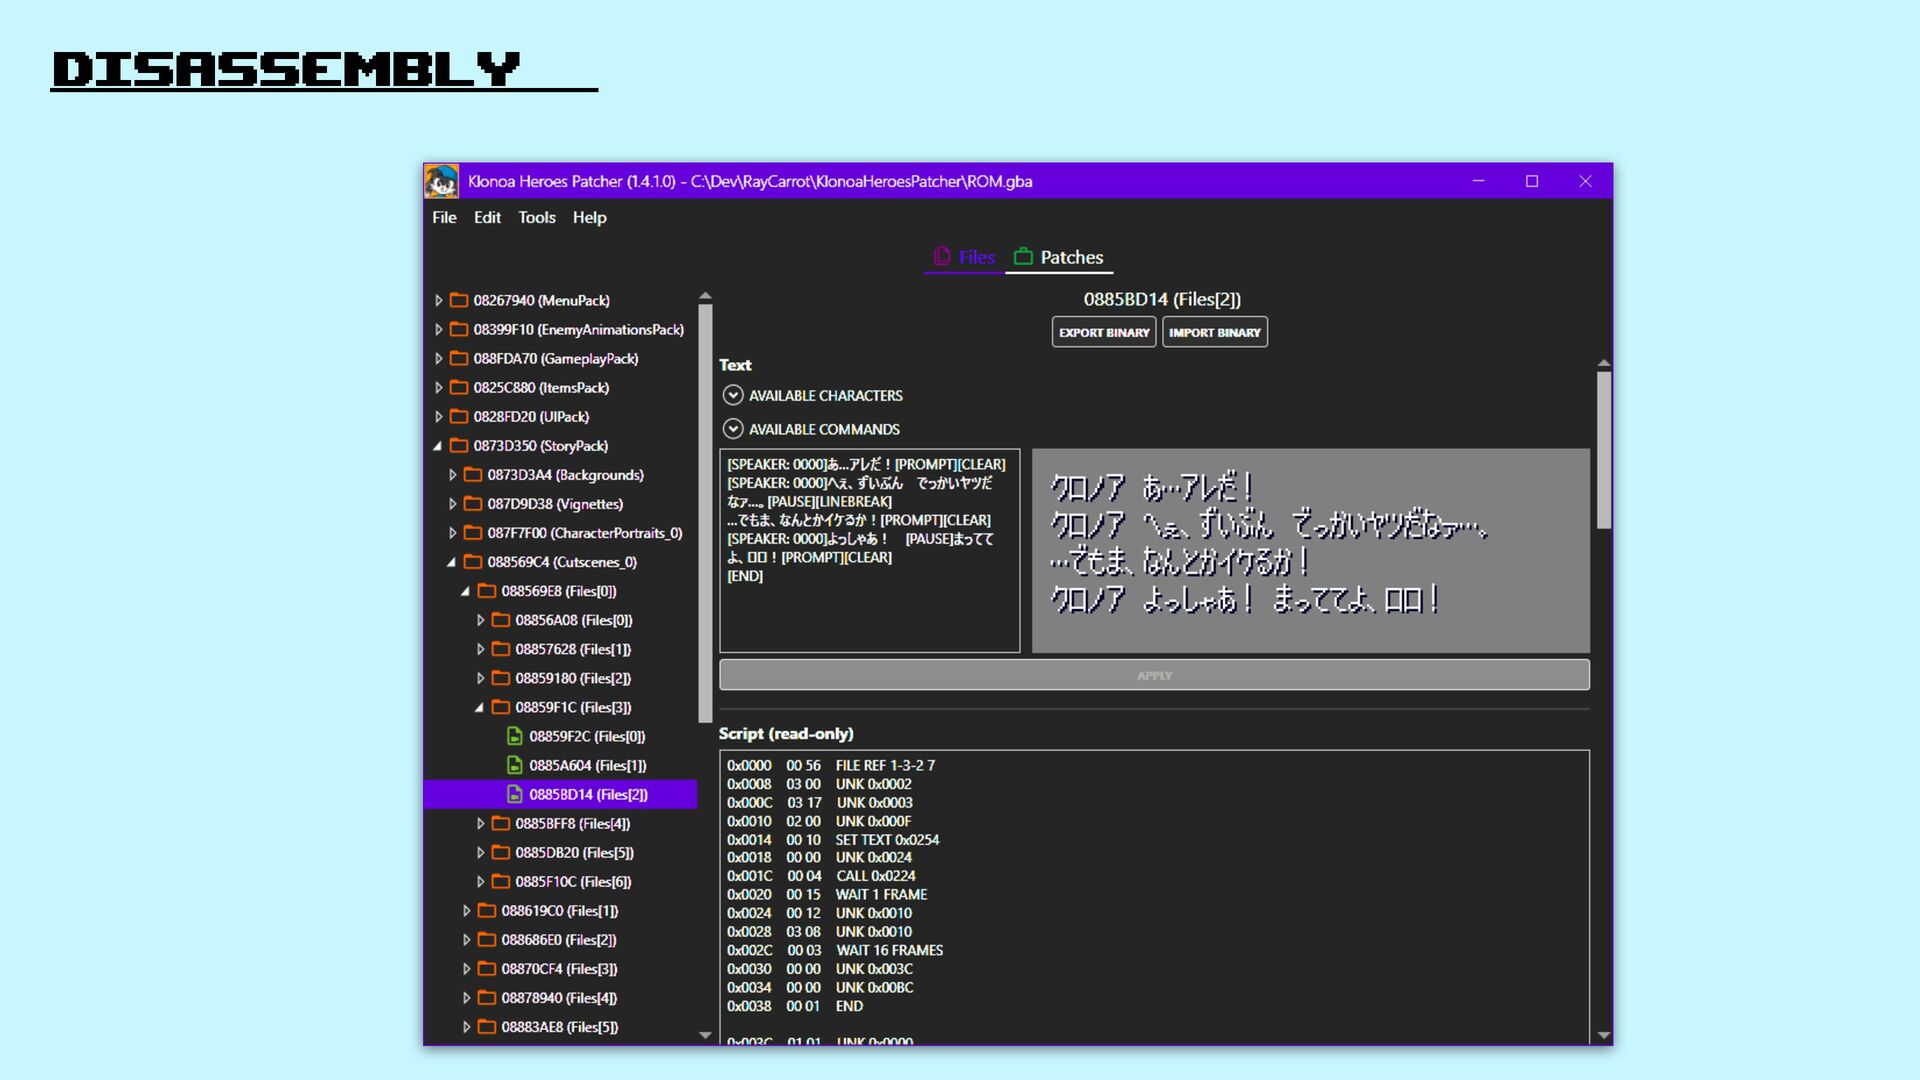1920x1080 pixels.
Task: Click the EnemyAnimationsPack folder icon
Action: point(459,329)
